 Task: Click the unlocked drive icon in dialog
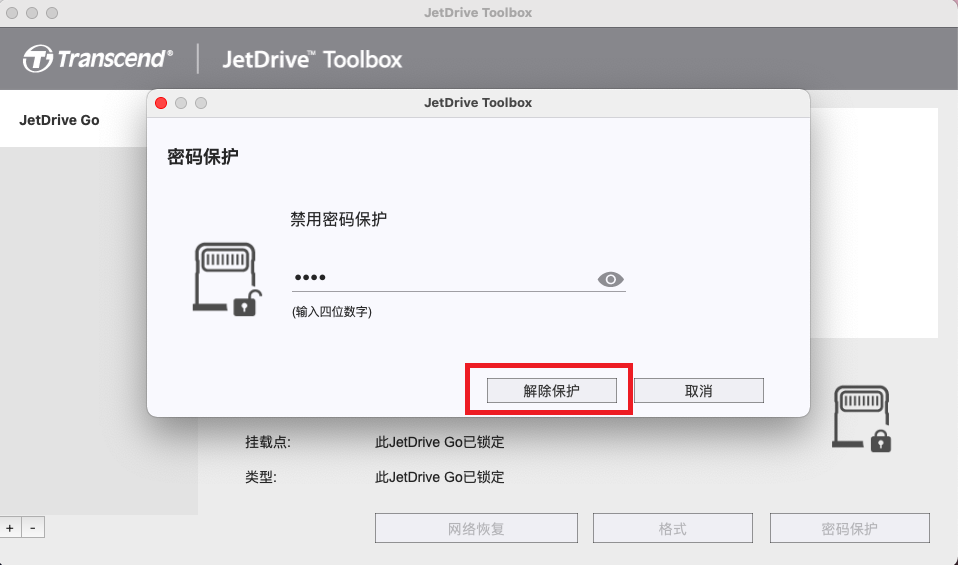tap(227, 279)
